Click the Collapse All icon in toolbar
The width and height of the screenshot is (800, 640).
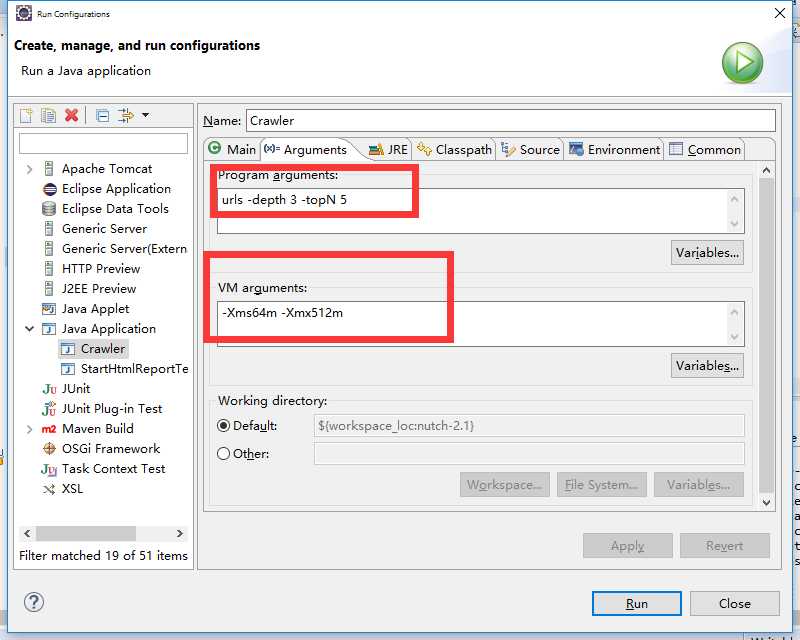(x=103, y=116)
